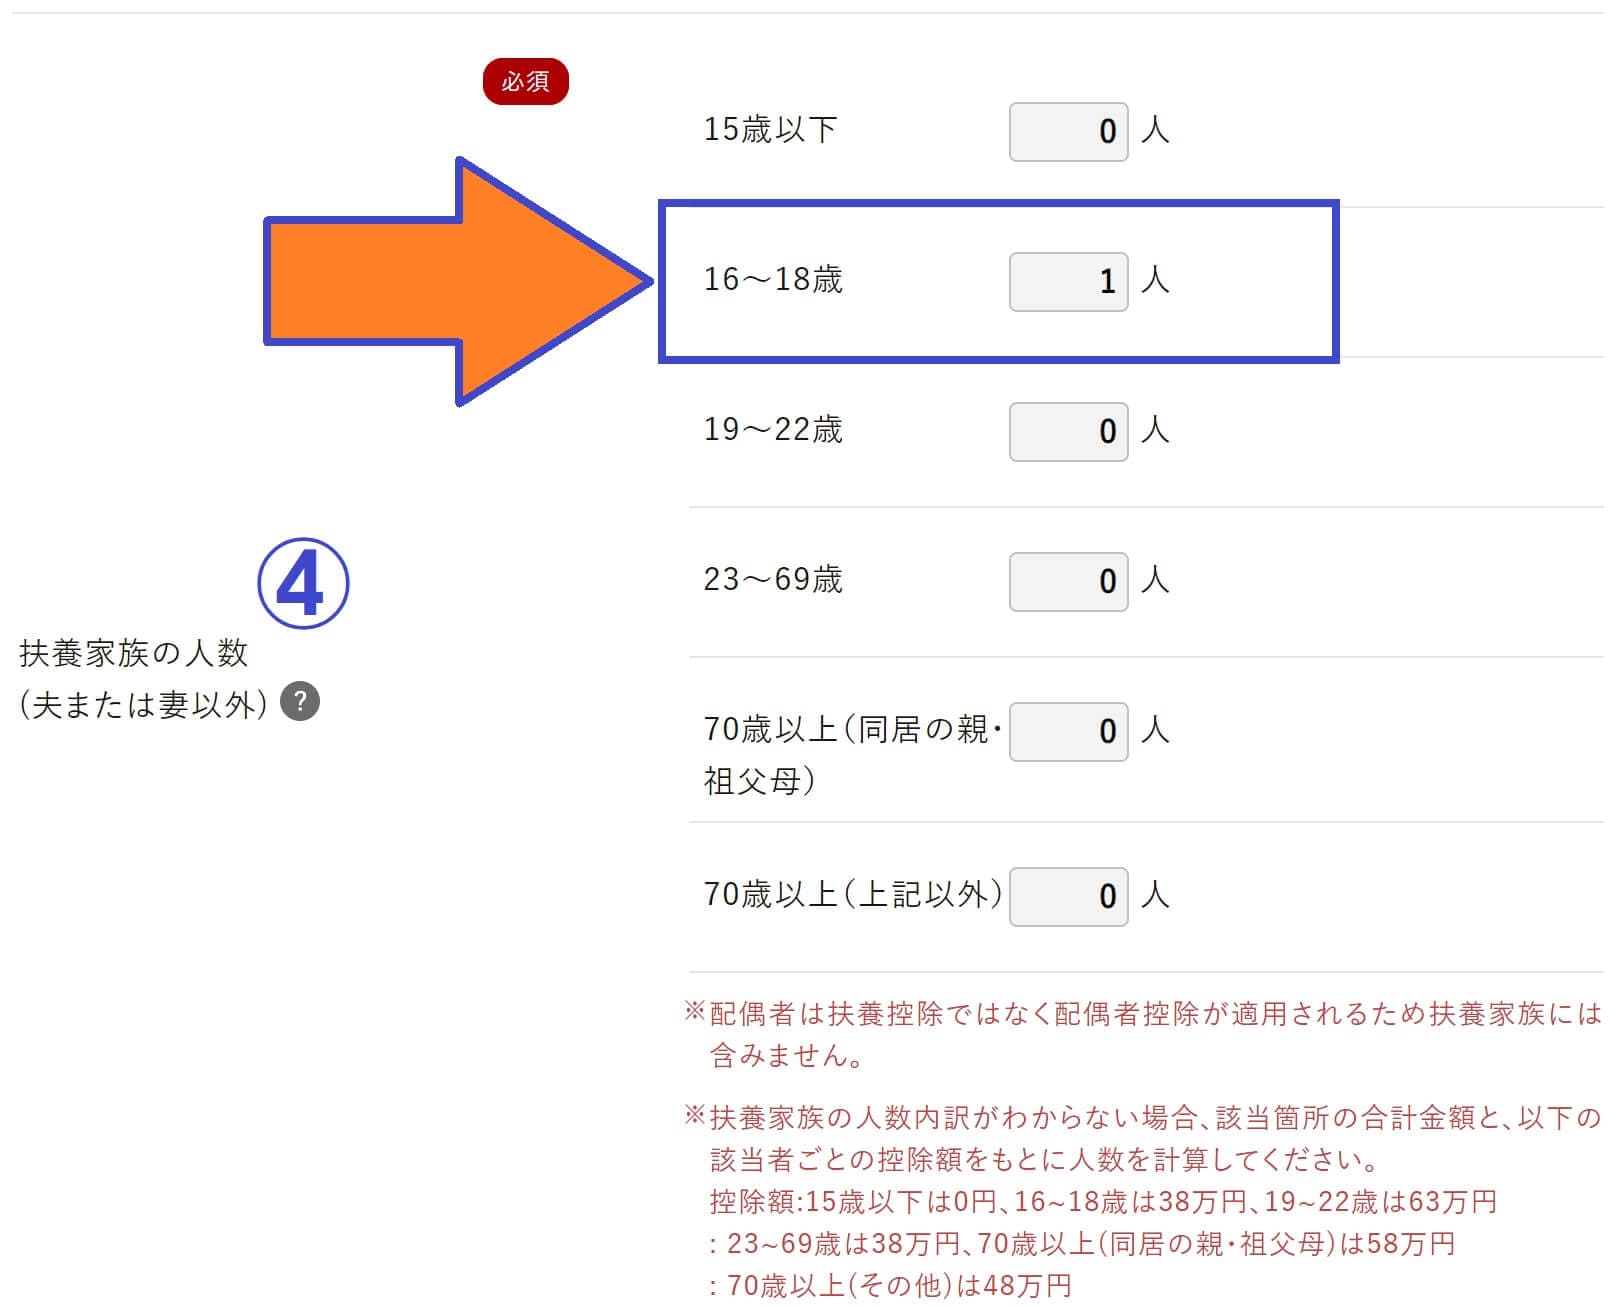Click the 70歳以上(上記以外) count field
Screen dimensions: 1617x1307
click(1068, 896)
